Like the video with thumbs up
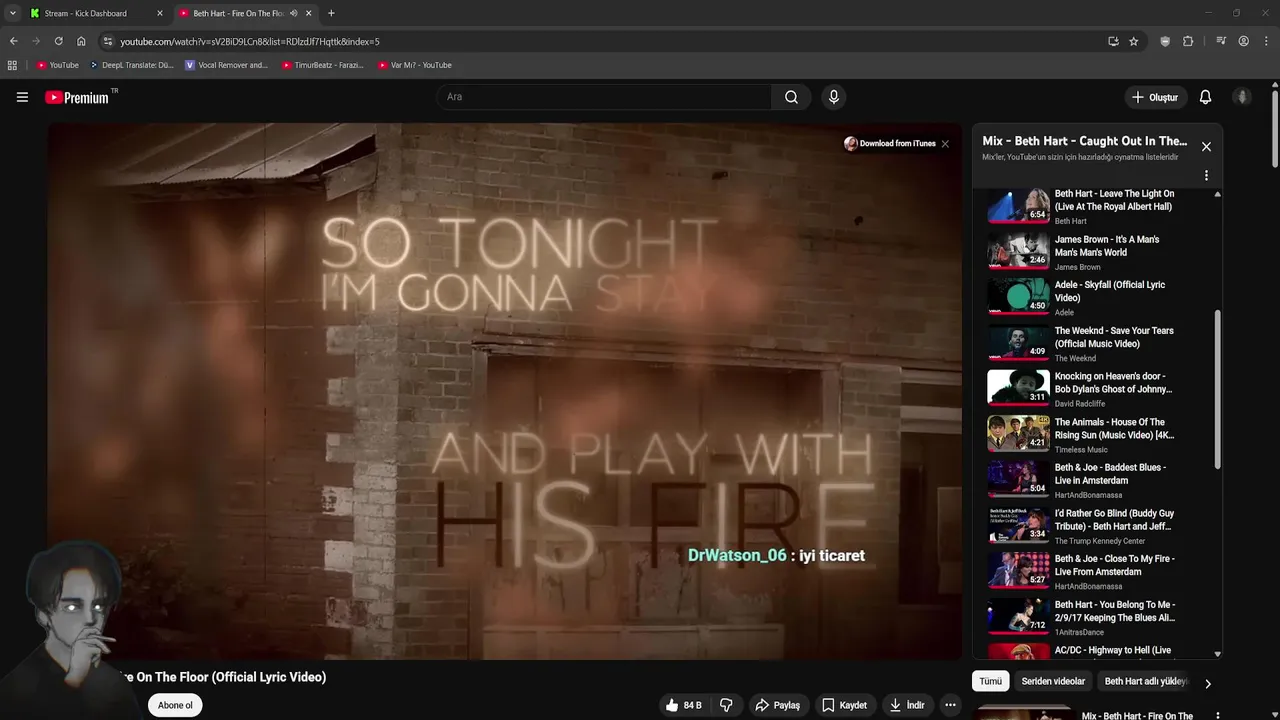 [x=683, y=705]
